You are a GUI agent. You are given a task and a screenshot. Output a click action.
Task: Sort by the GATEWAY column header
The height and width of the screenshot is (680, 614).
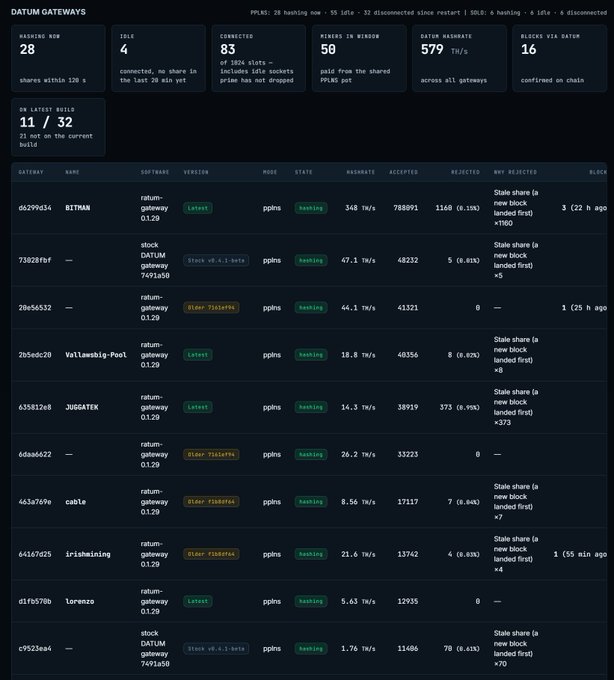(x=31, y=172)
